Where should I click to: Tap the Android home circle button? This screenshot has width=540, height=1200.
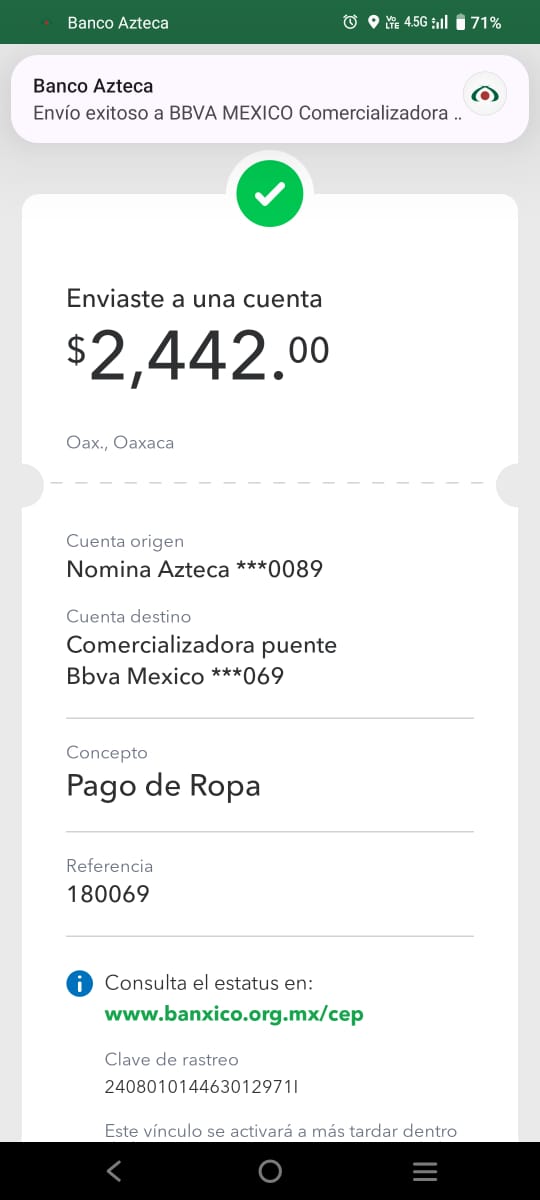pos(270,1171)
